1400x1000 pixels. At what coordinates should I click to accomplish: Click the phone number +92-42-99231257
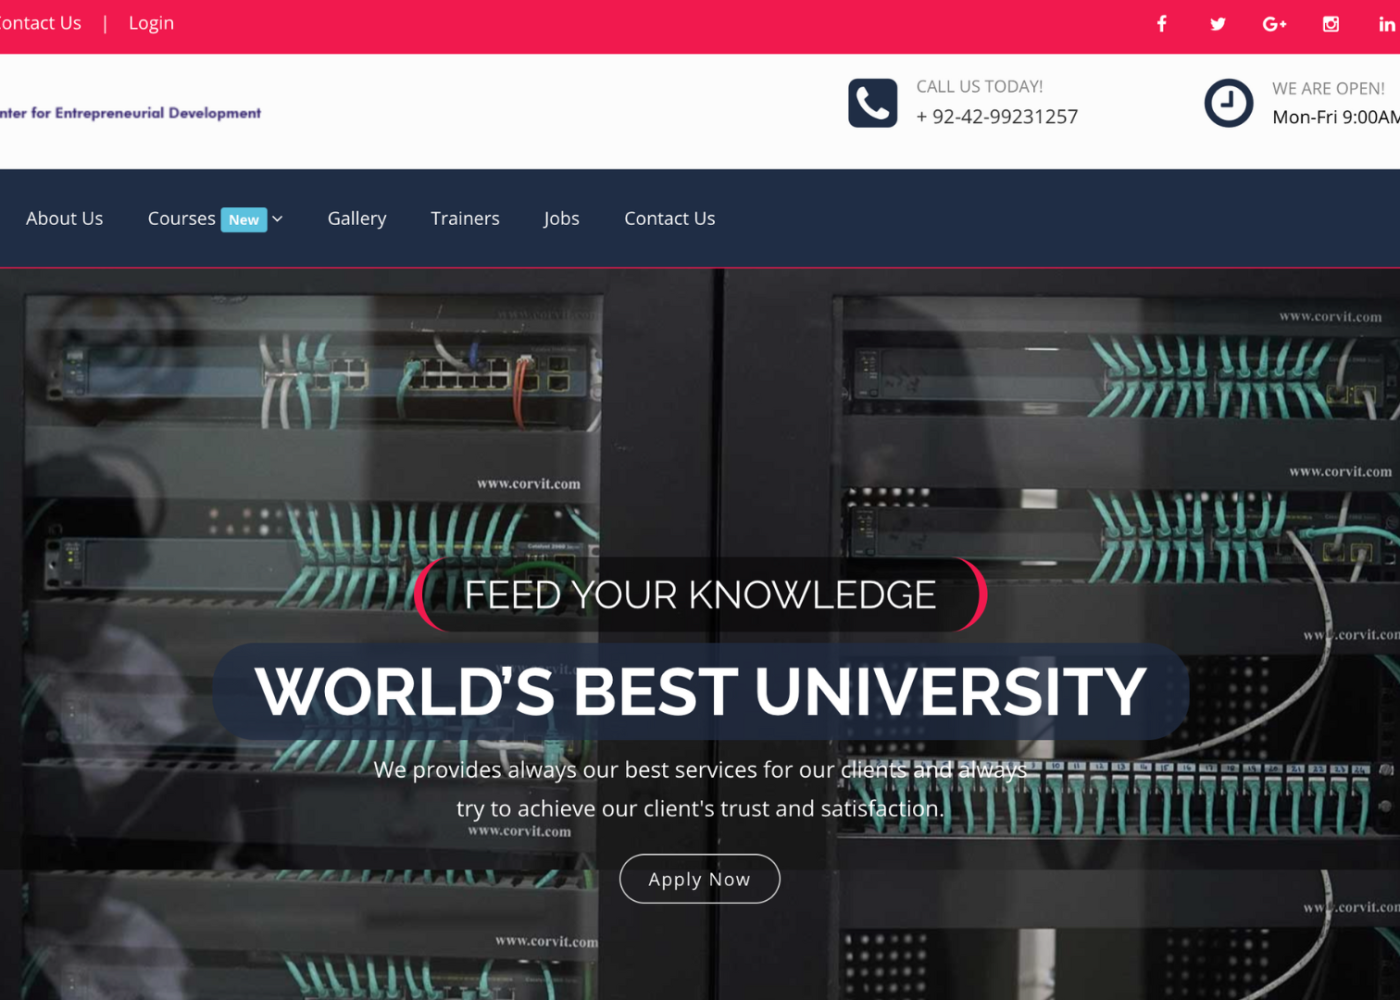997,117
